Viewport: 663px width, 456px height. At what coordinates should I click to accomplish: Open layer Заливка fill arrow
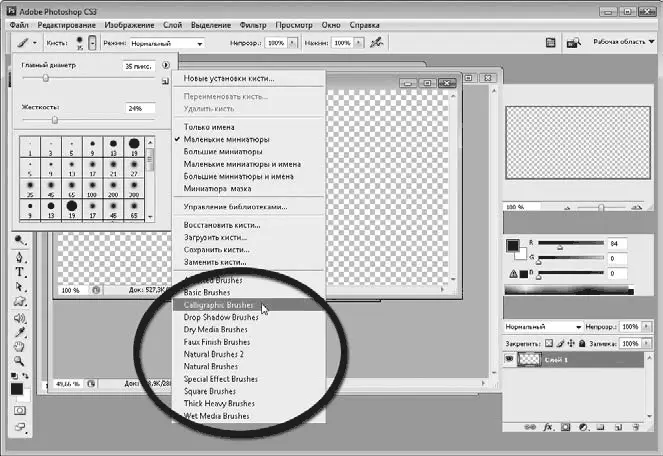(646, 343)
